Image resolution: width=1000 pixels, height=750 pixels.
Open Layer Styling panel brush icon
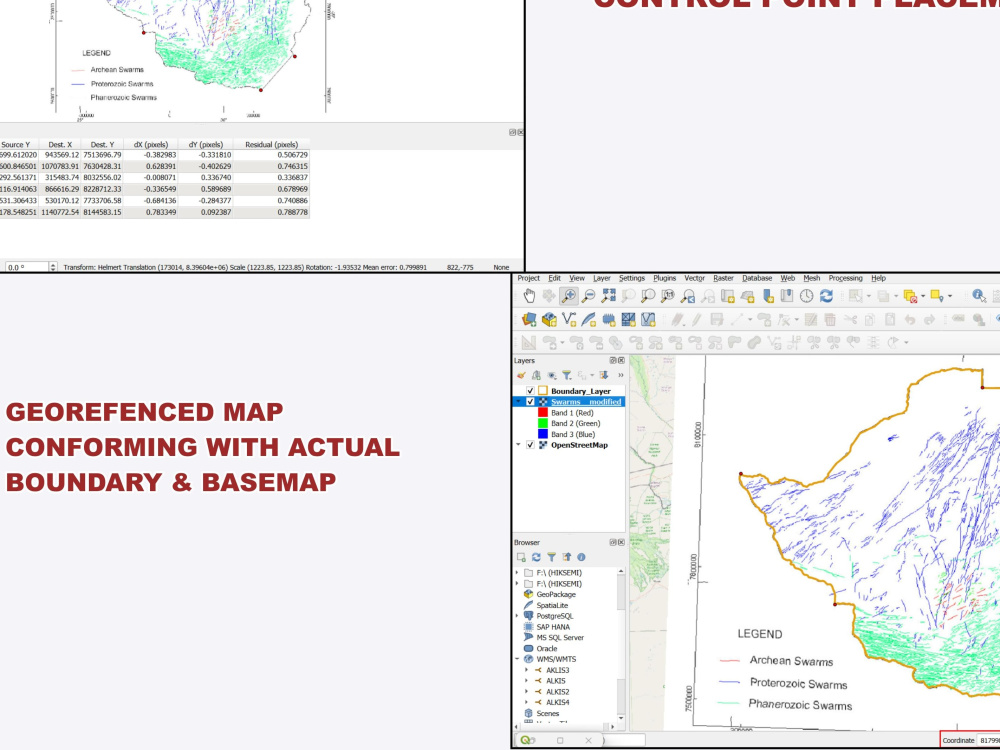(x=522, y=376)
